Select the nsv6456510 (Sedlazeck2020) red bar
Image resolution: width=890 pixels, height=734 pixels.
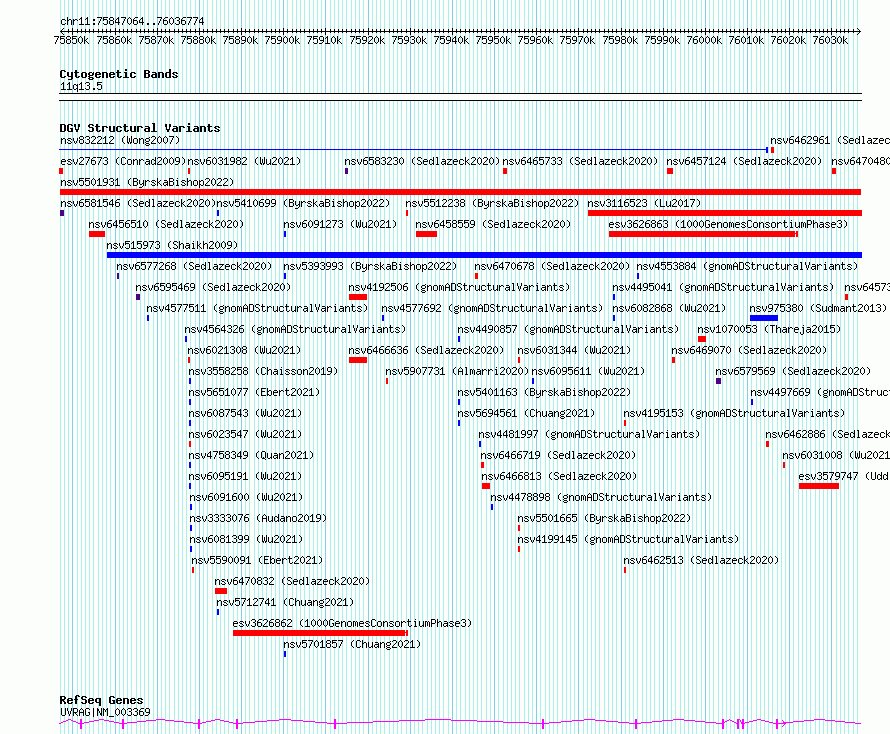point(96,234)
